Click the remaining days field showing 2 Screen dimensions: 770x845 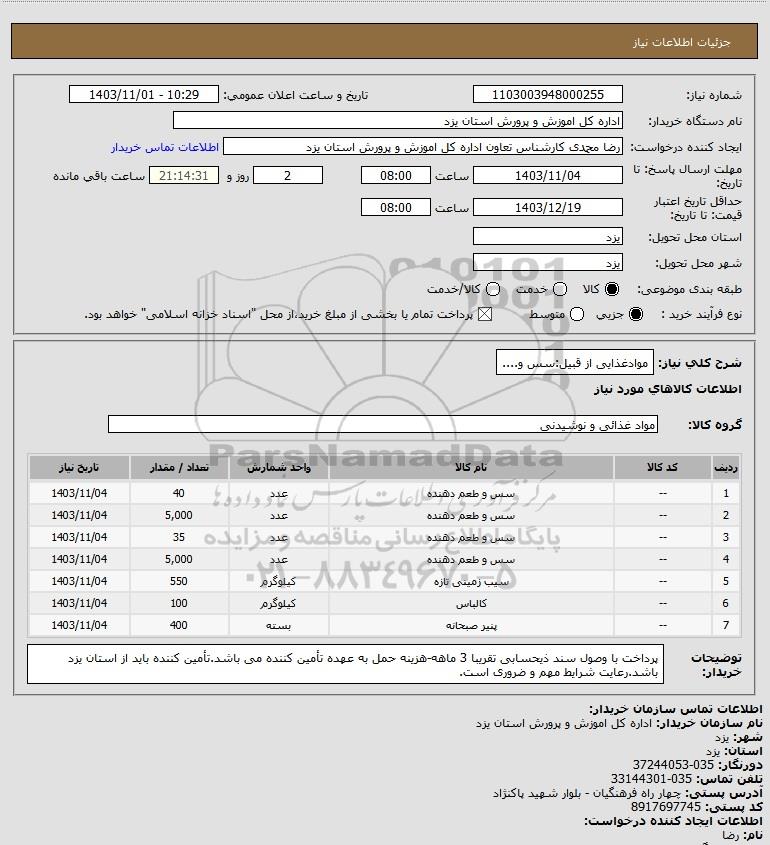coord(288,176)
